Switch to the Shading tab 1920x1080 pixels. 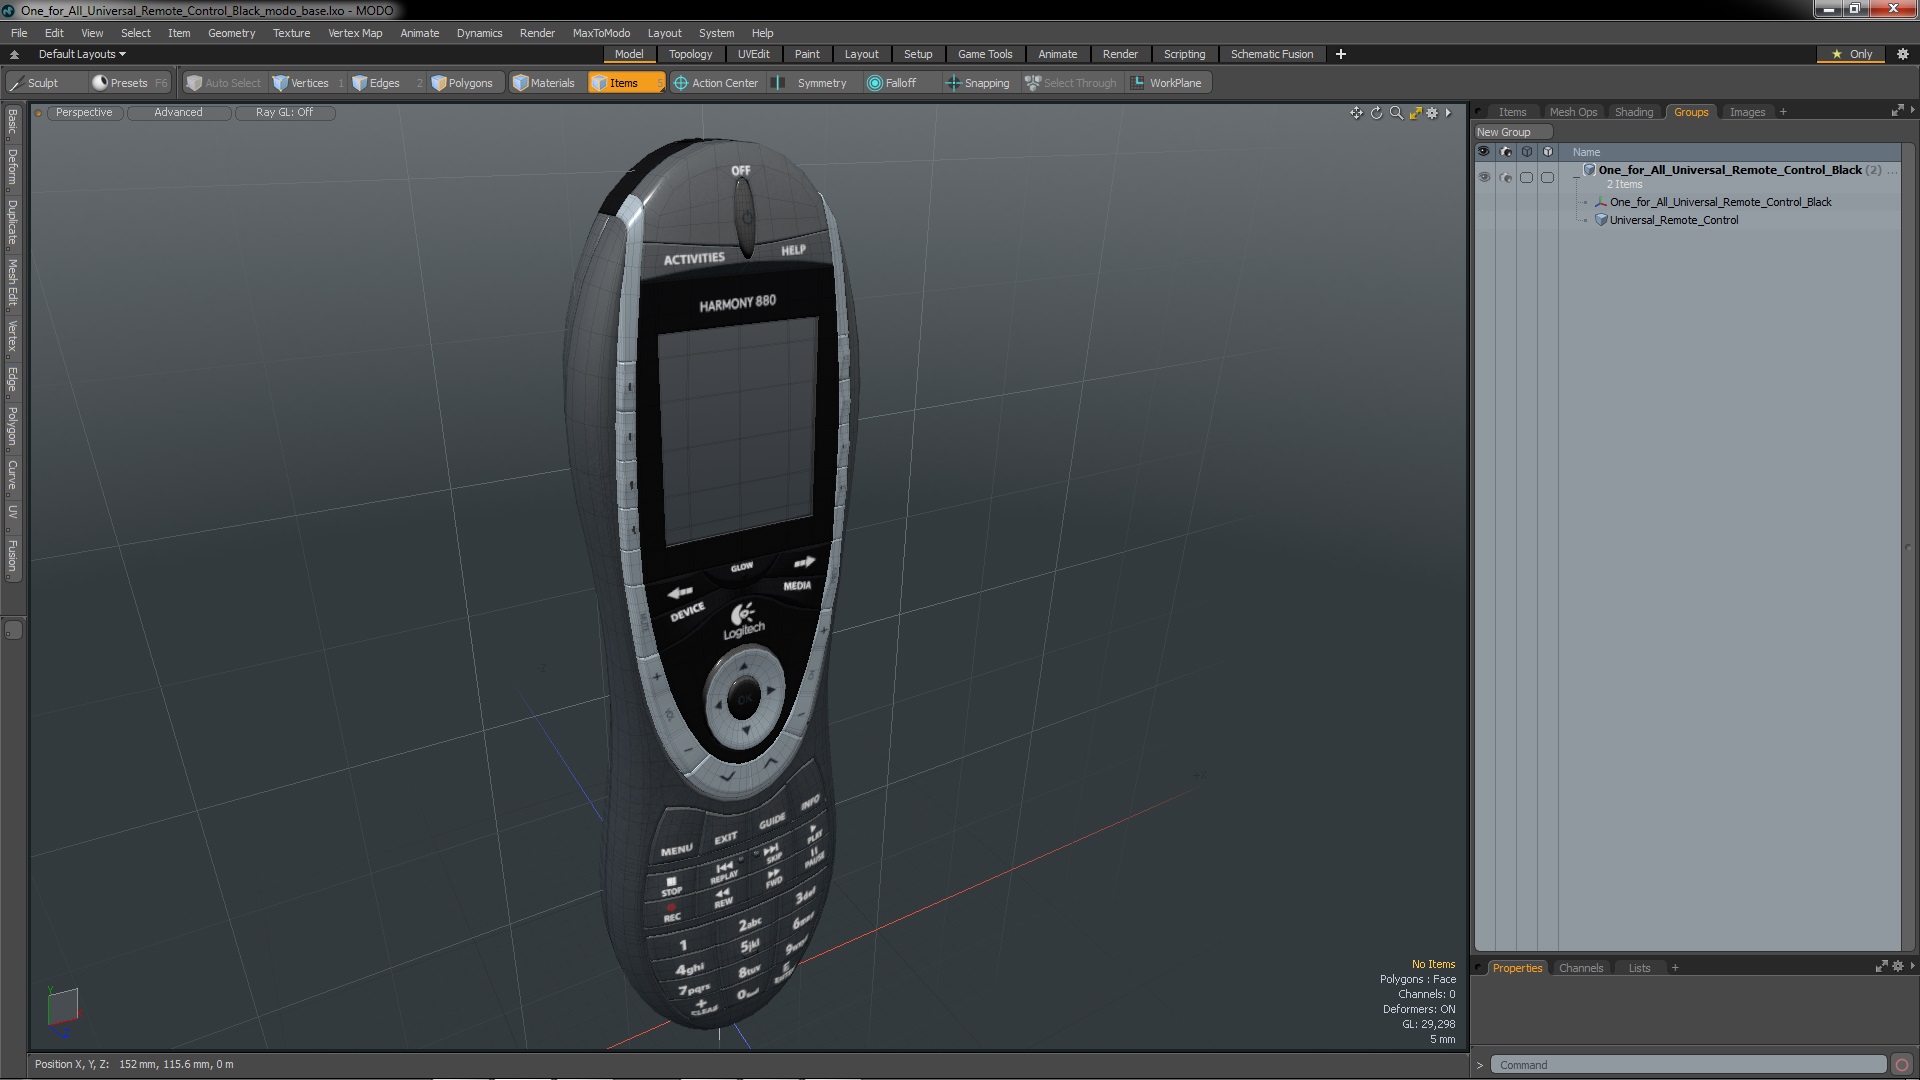click(1634, 112)
